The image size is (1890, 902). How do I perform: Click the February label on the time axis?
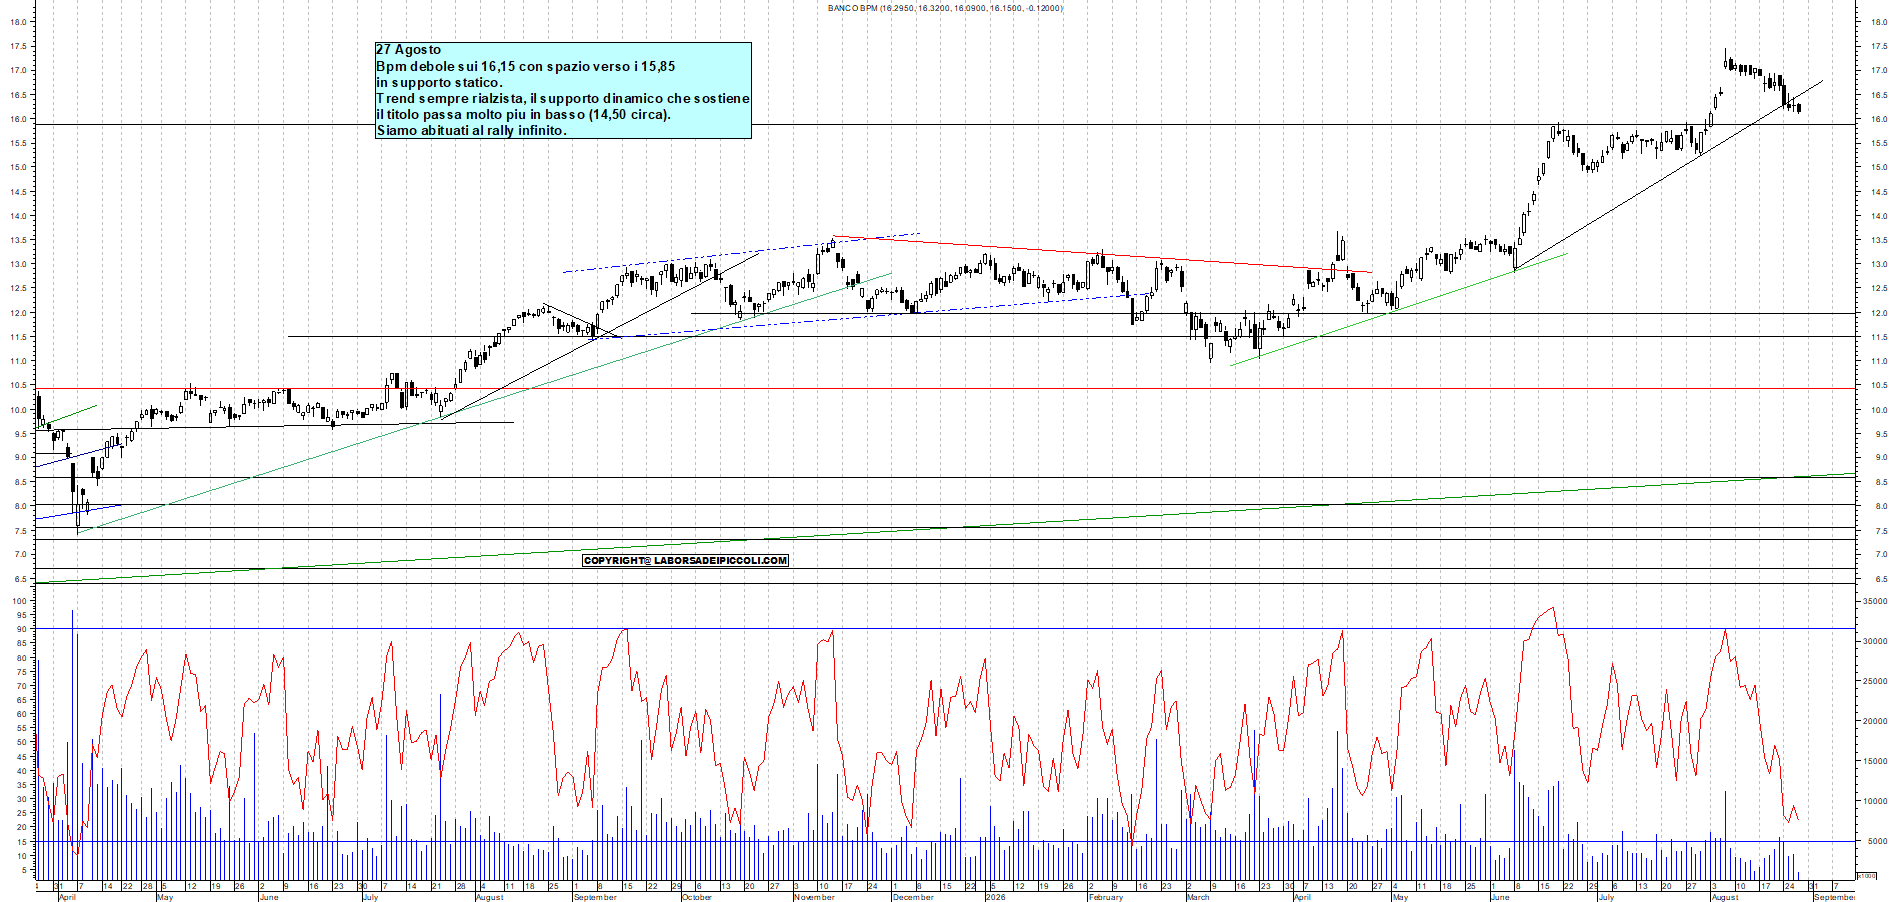[1106, 897]
